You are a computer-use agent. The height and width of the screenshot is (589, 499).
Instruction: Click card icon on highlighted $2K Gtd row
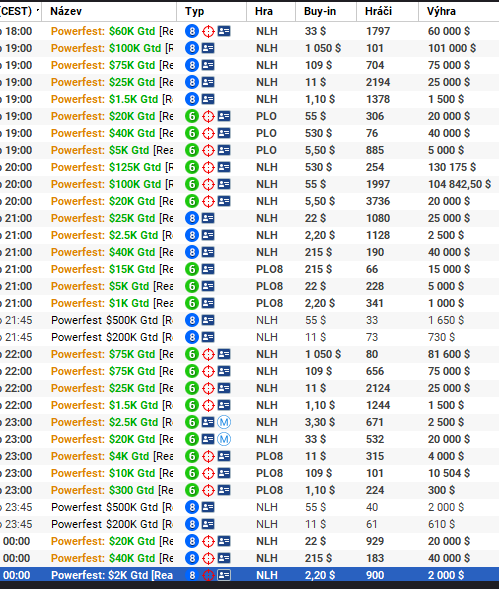224,575
